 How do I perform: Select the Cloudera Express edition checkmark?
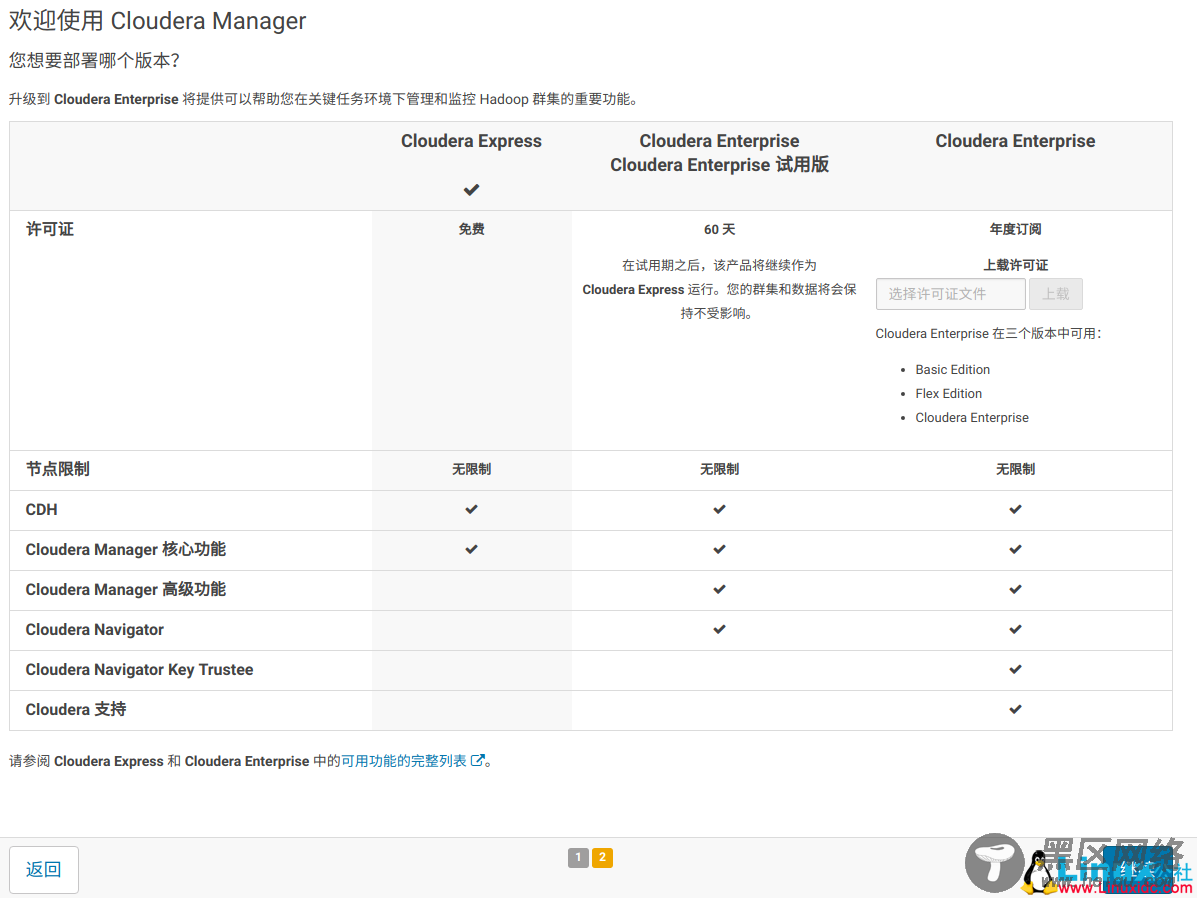(471, 189)
